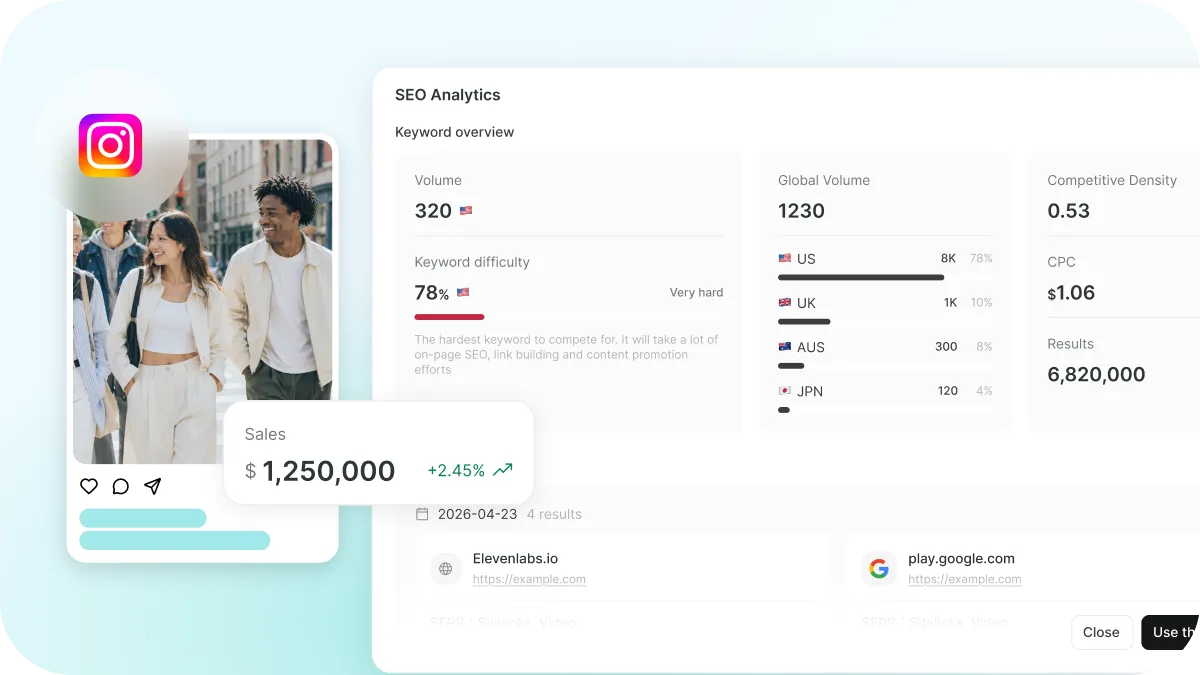Screen dimensions: 1200x675
Task: Click the 4 results label
Action: (554, 514)
